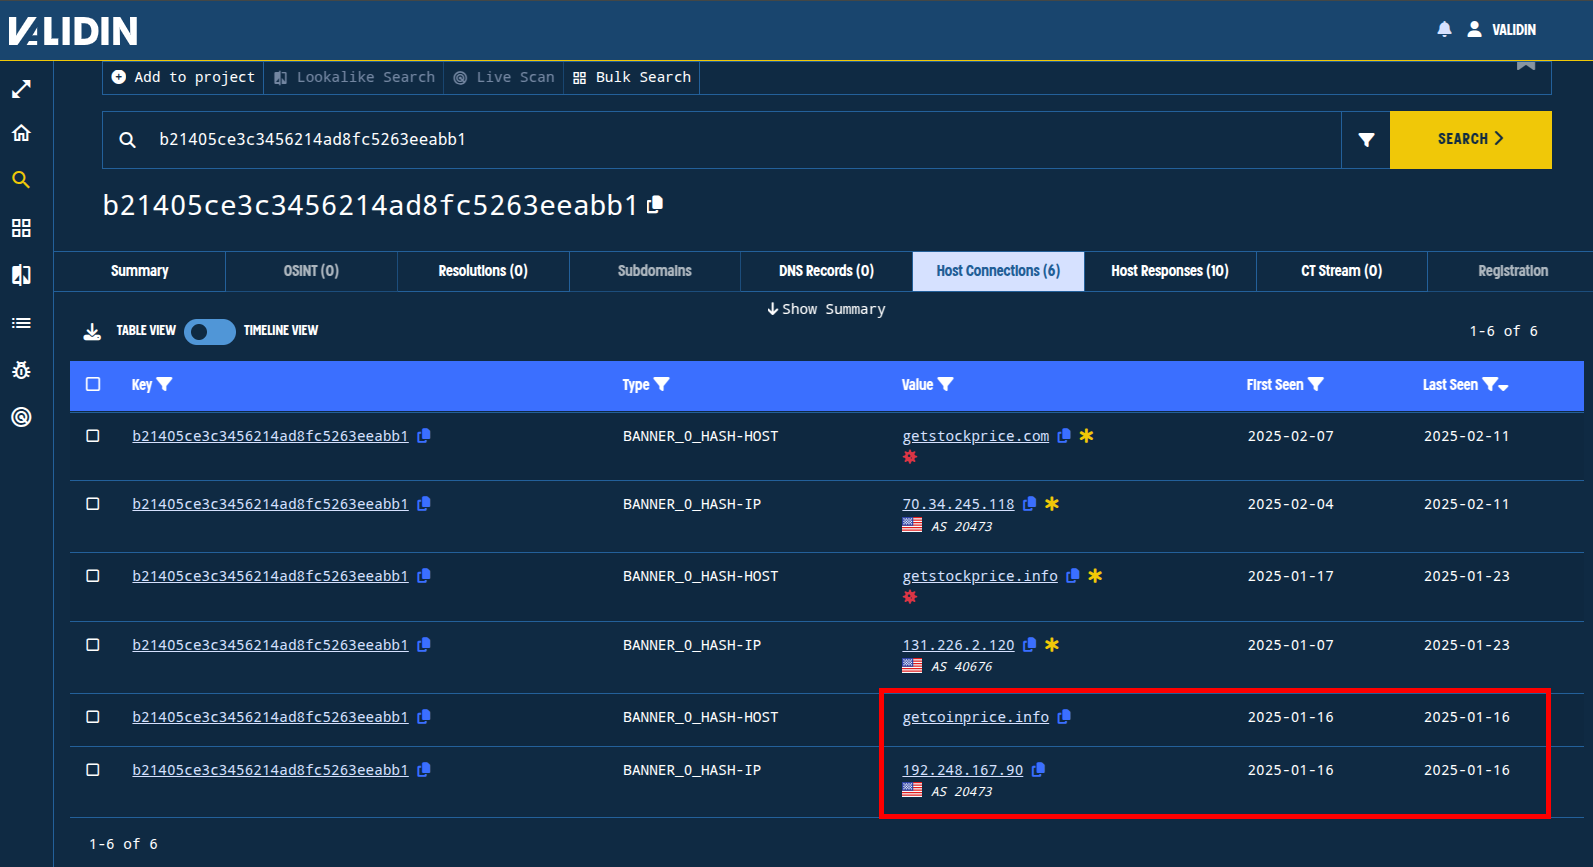Click red malware icon under getstockprice.com
The width and height of the screenshot is (1593, 867).
pyautogui.click(x=910, y=457)
